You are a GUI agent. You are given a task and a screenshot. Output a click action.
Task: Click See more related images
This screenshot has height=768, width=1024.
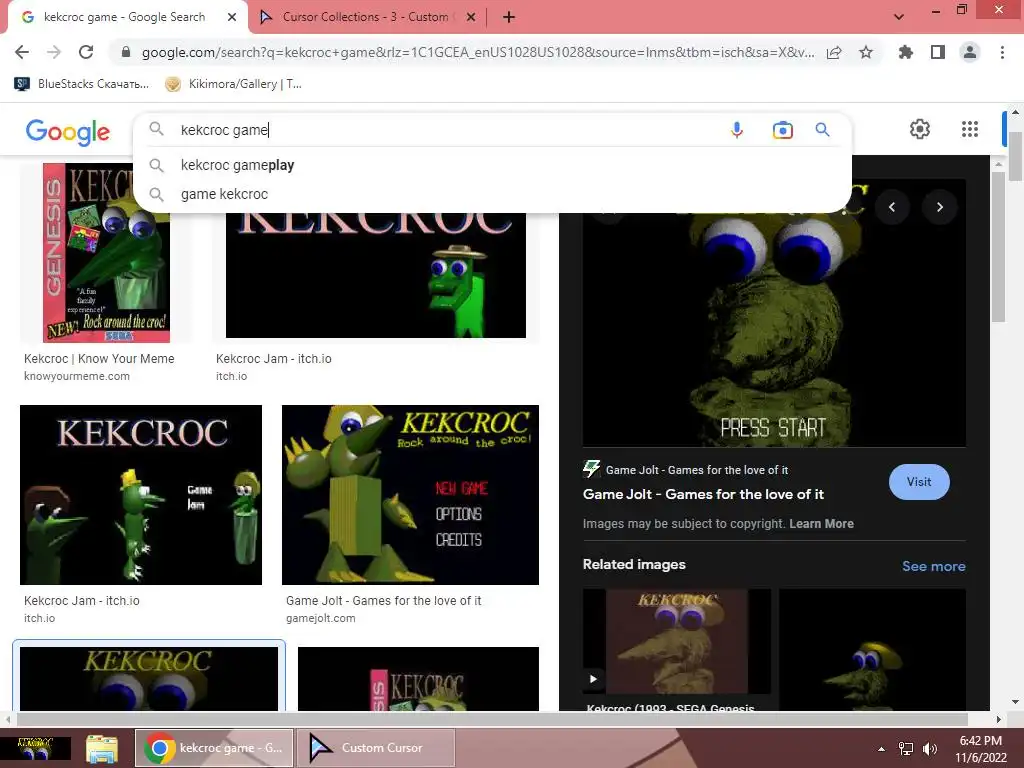[x=933, y=566]
